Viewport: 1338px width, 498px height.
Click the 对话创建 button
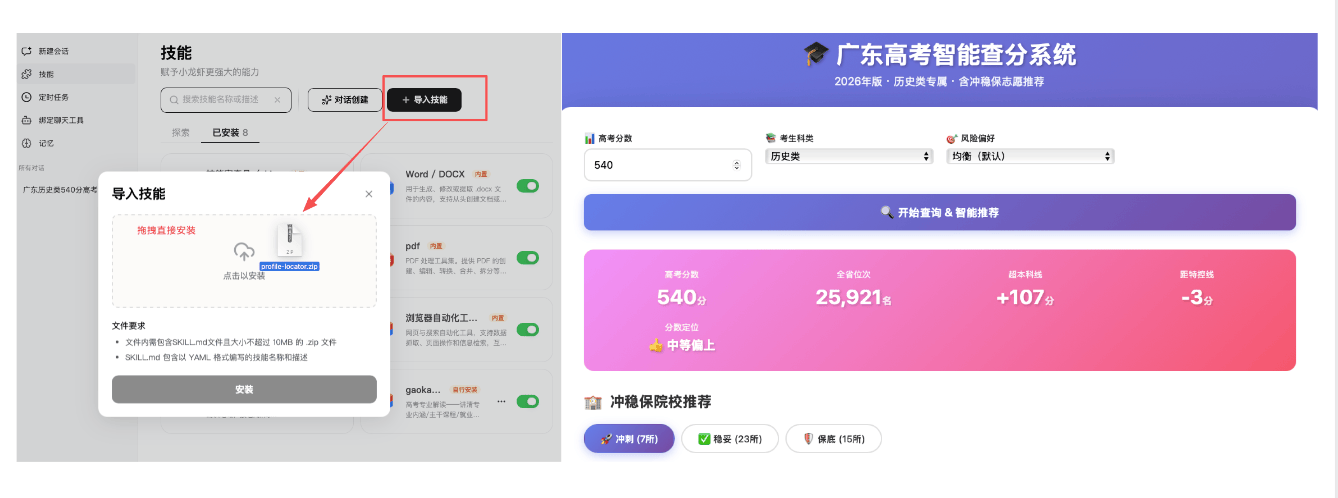point(343,100)
